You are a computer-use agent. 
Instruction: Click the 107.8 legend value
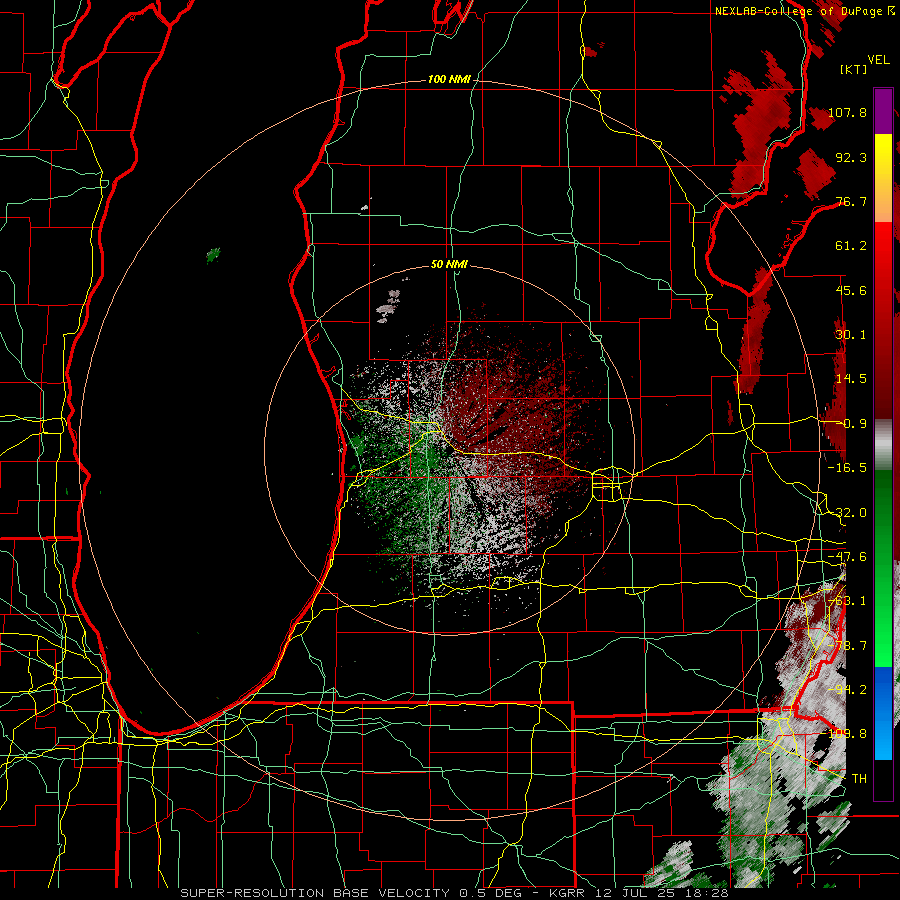click(x=847, y=112)
